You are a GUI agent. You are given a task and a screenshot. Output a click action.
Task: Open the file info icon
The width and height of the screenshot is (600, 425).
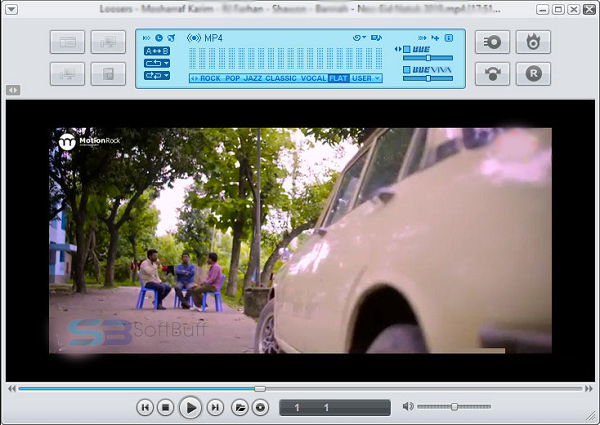click(449, 38)
